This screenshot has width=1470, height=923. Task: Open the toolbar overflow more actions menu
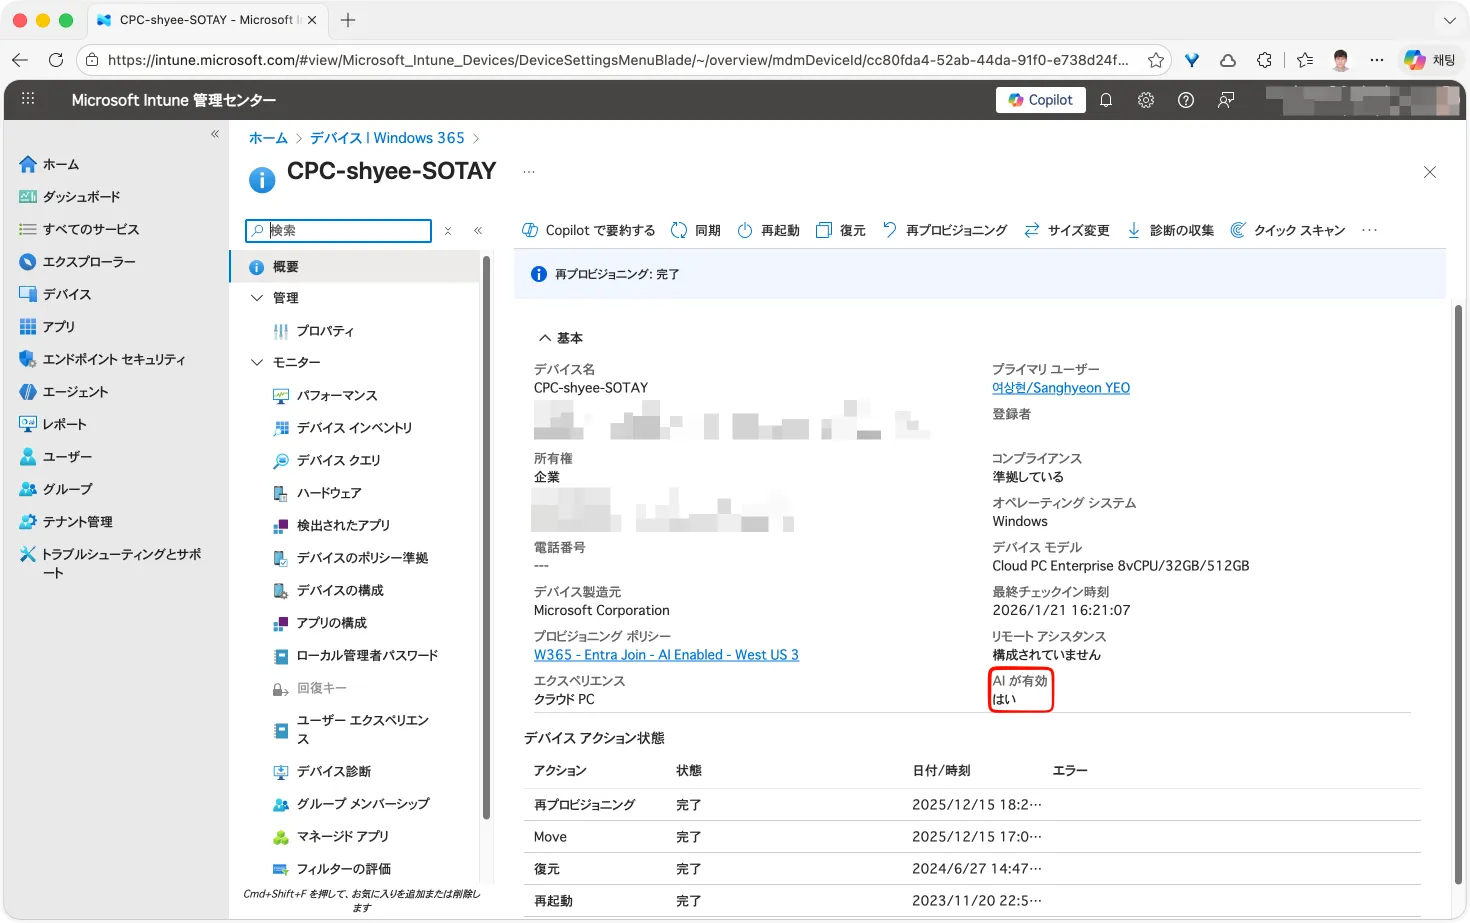pos(1369,230)
